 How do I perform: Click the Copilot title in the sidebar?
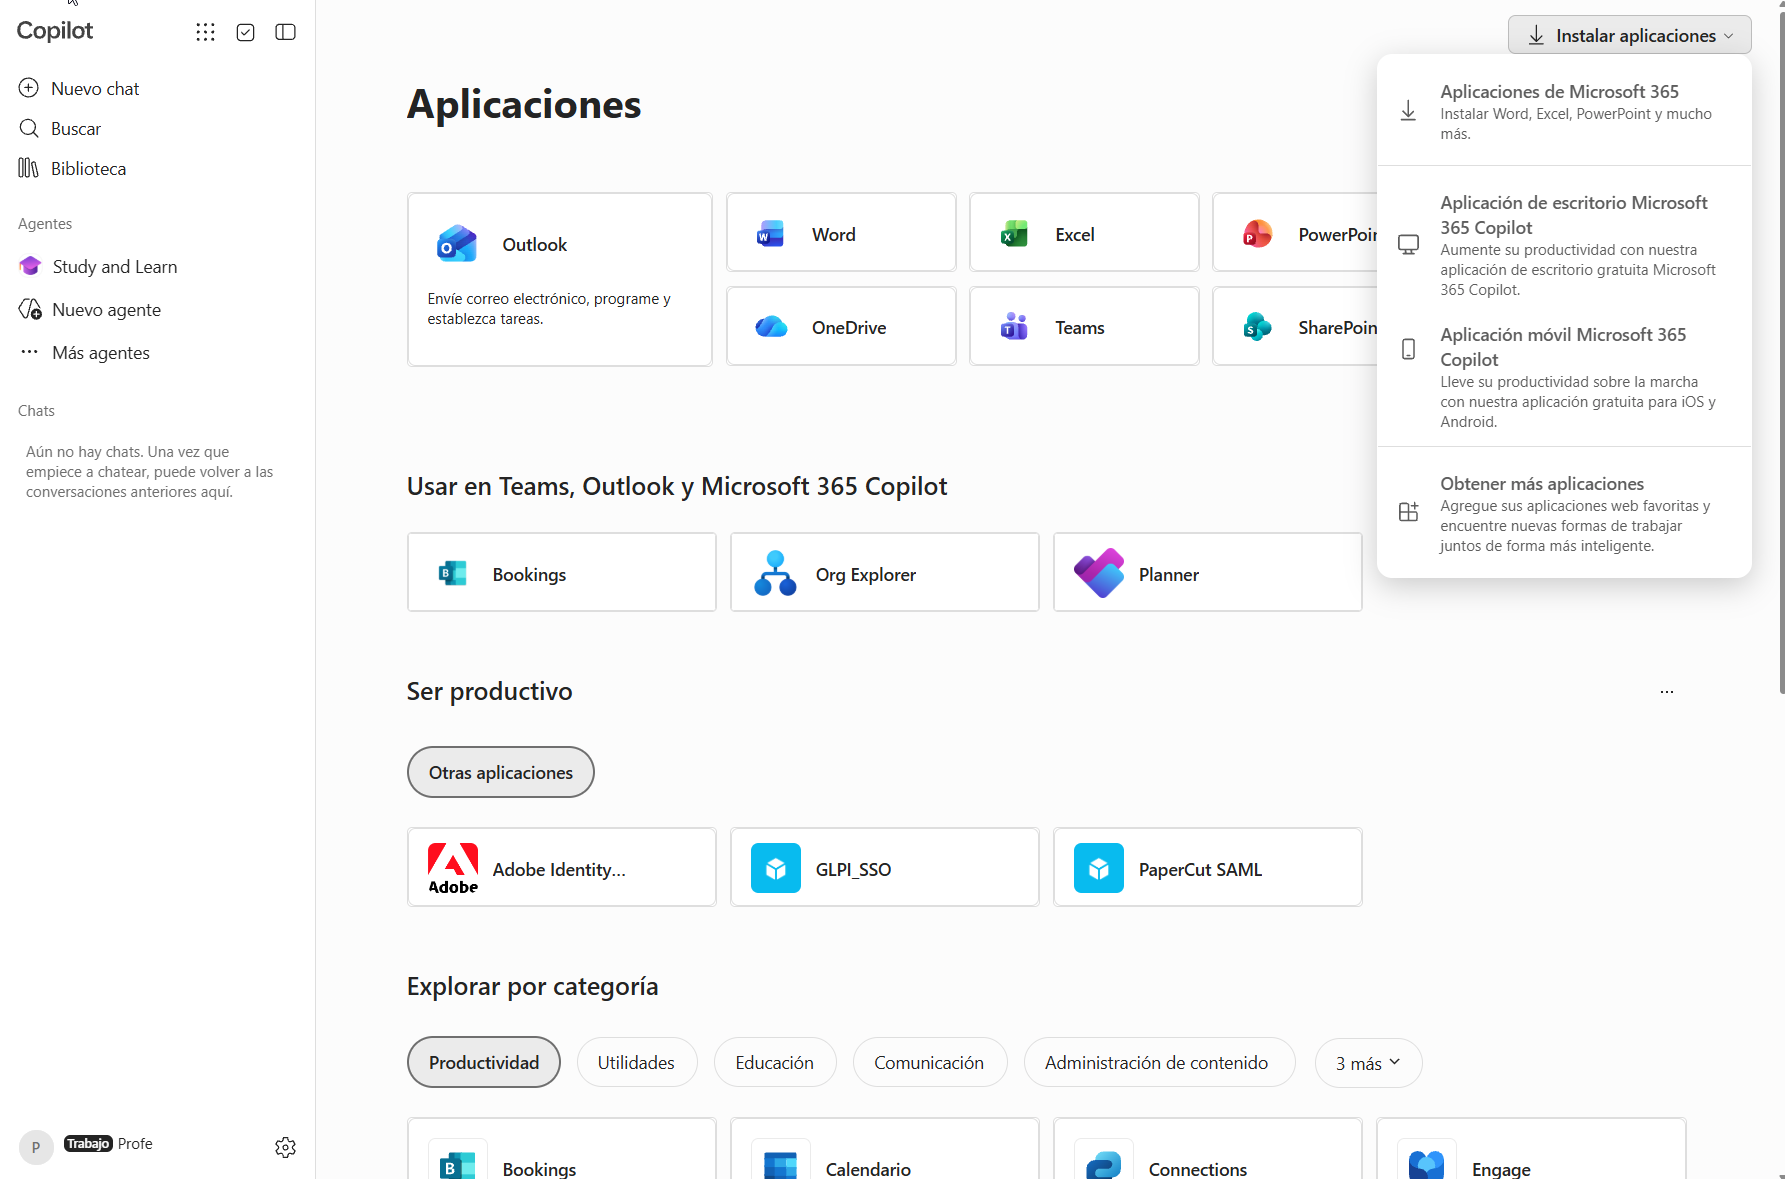click(x=55, y=30)
